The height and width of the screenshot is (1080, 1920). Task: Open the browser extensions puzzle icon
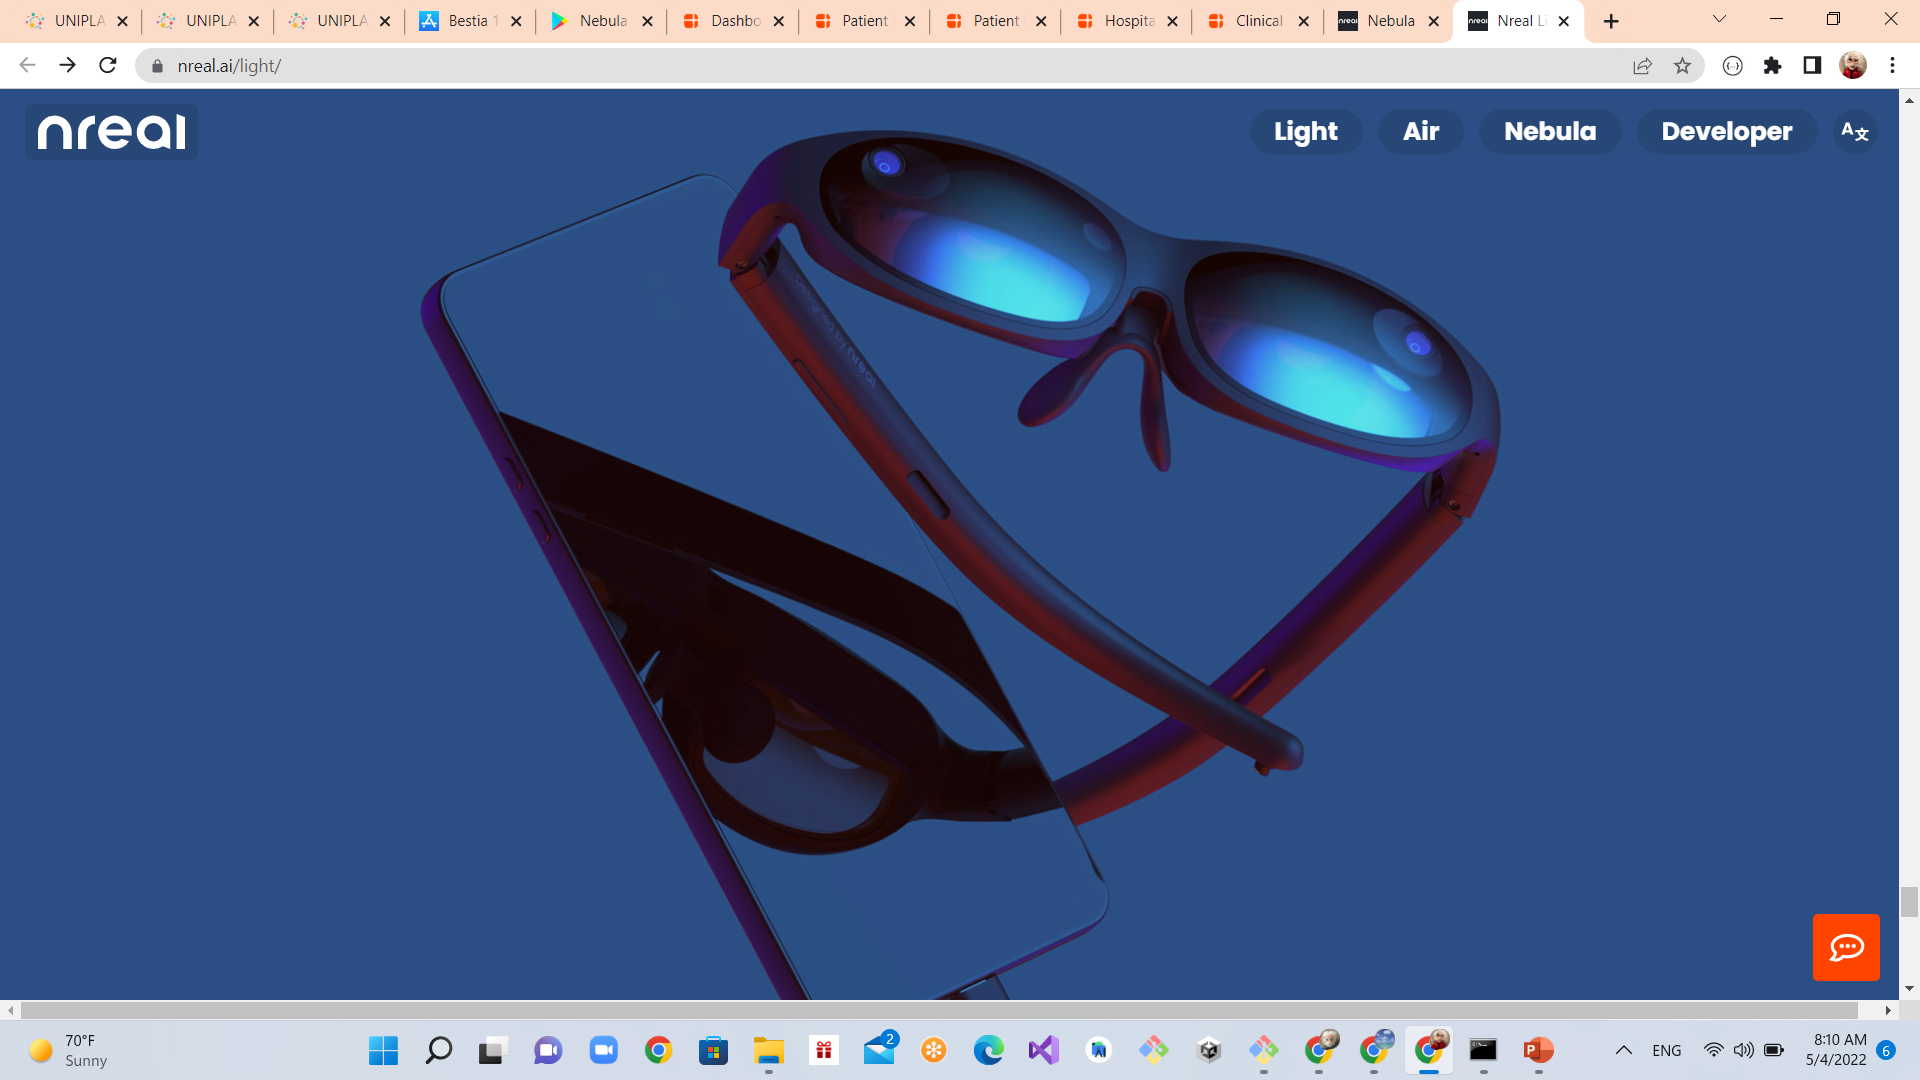(1773, 65)
